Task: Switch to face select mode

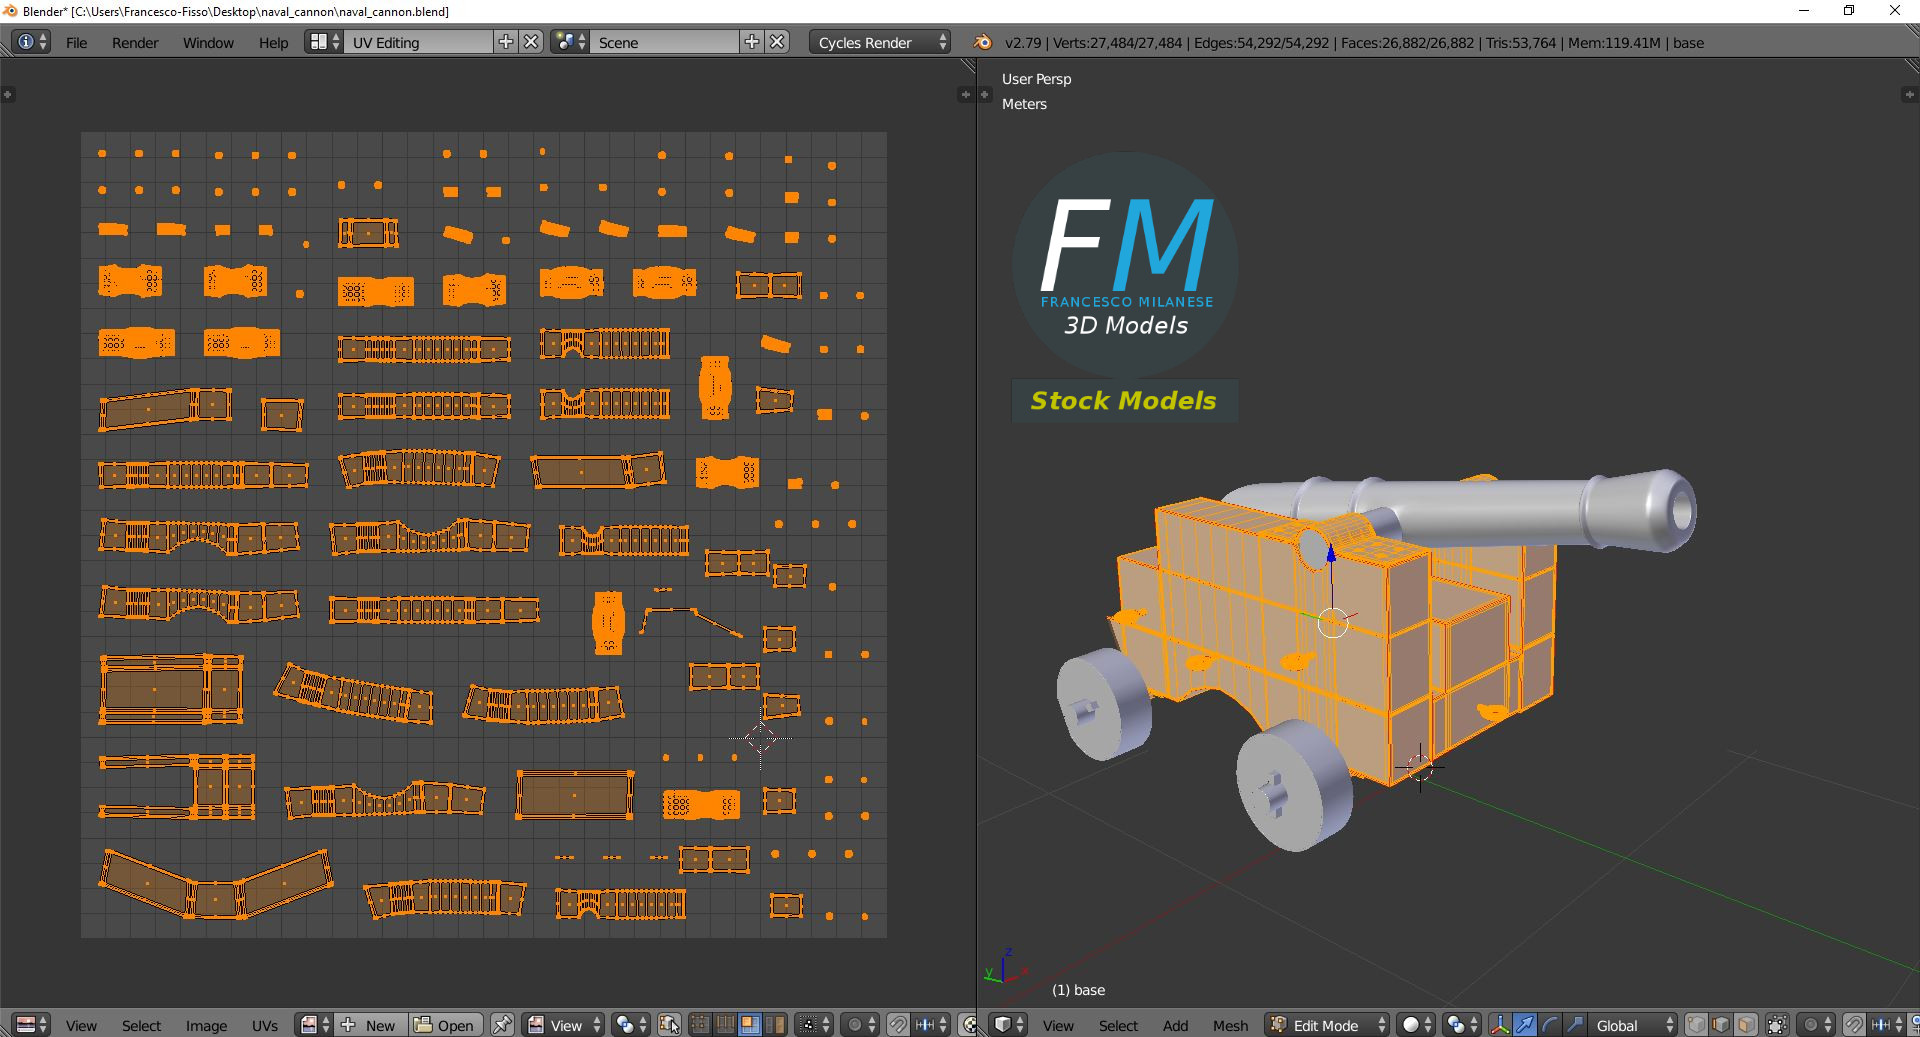Action: [x=1746, y=1025]
